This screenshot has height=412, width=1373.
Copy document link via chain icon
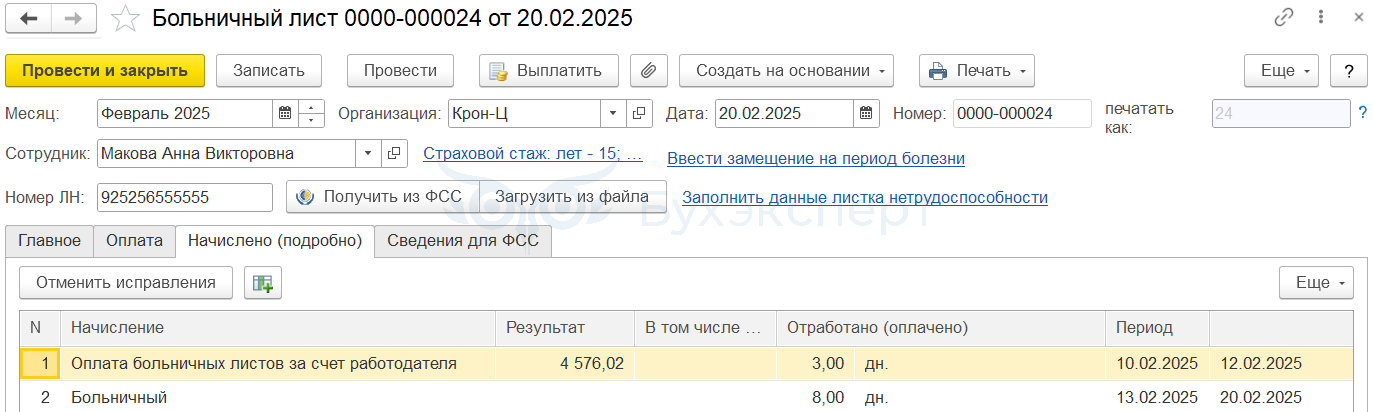[1284, 18]
